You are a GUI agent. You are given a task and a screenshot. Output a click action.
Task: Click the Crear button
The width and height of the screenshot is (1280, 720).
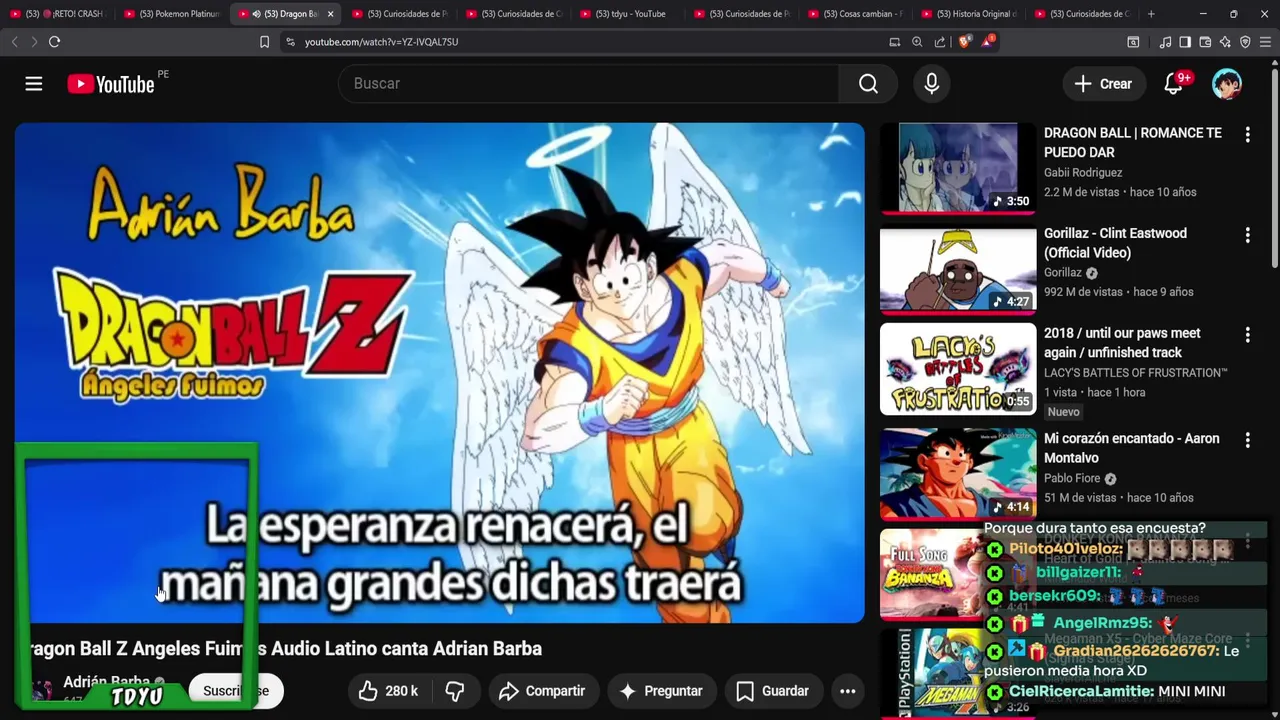1103,84
